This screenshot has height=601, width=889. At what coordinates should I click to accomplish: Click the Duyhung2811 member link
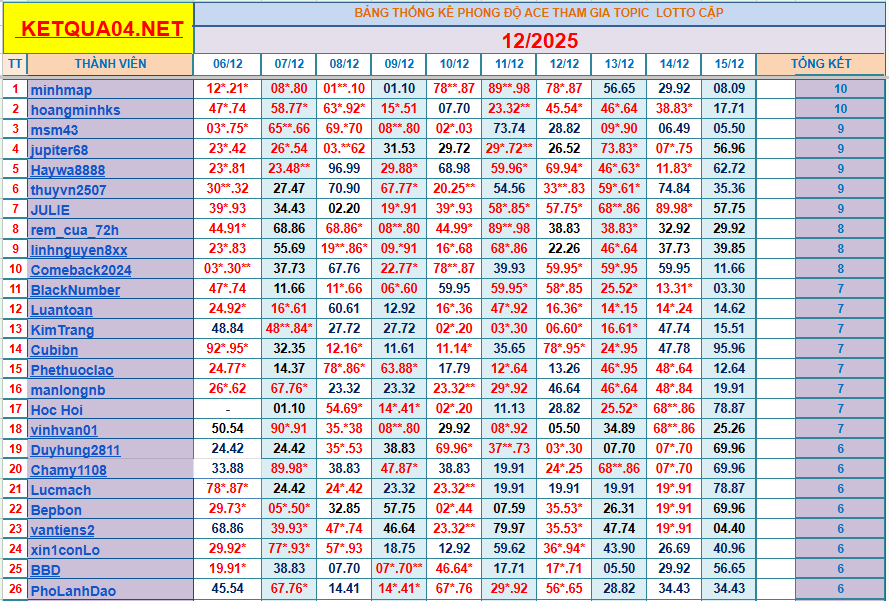(75, 449)
